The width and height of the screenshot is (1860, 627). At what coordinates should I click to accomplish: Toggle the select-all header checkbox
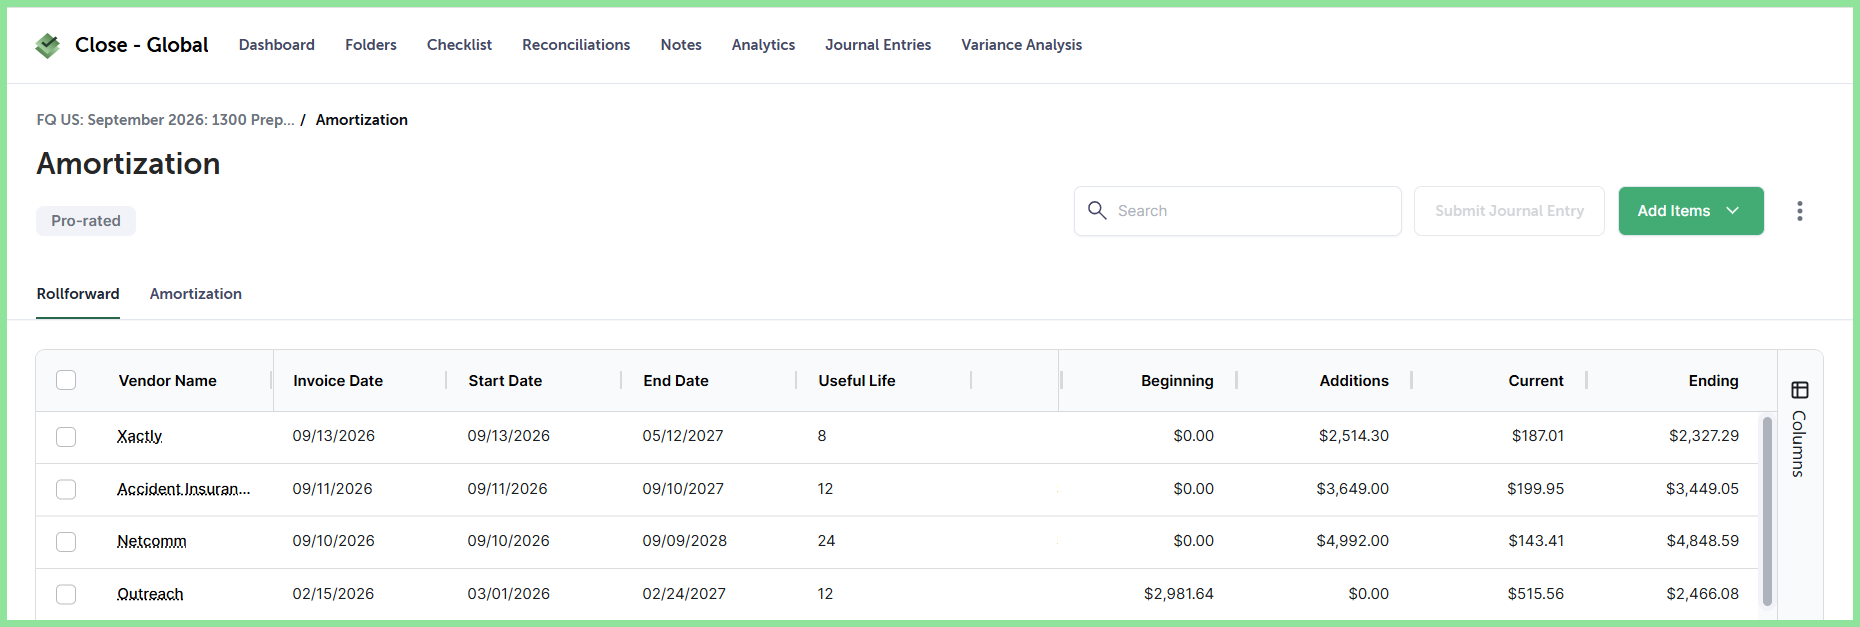click(66, 380)
